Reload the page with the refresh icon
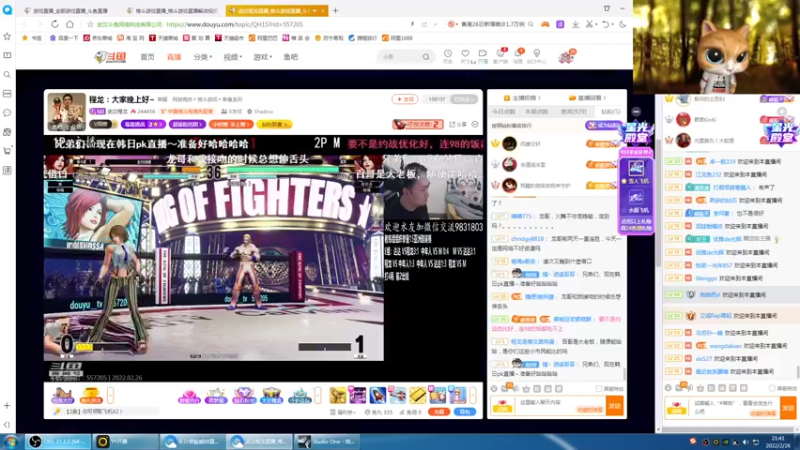Image resolution: width=800 pixels, height=450 pixels. [x=55, y=24]
